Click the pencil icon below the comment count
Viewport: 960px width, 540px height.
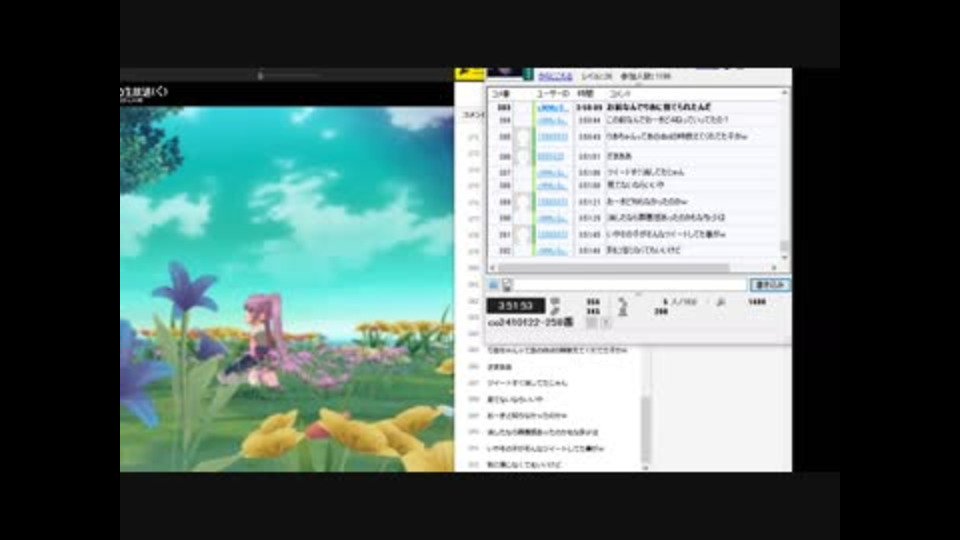tap(555, 312)
